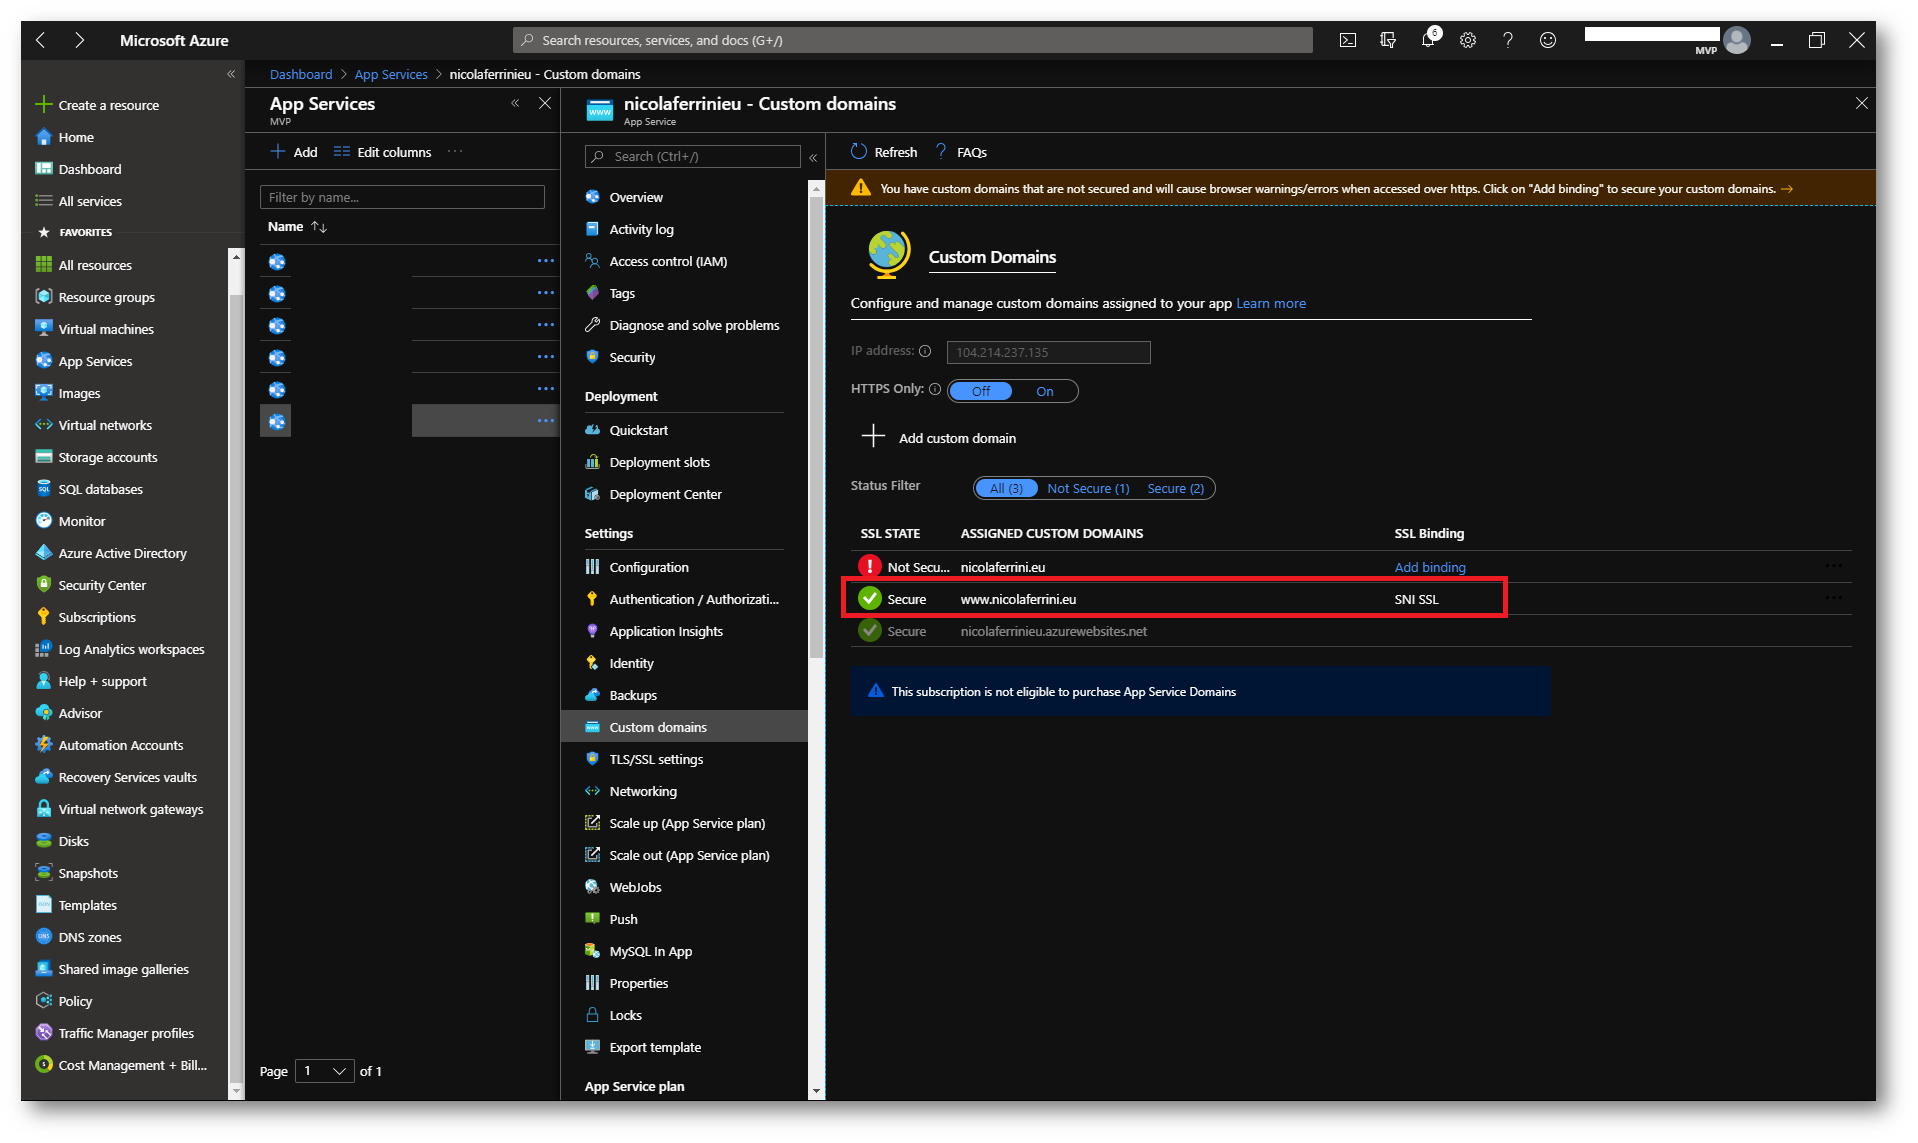Click the resource menu Search box

coord(692,157)
